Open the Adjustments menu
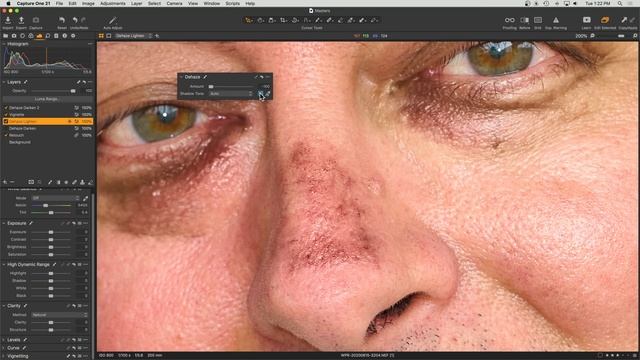 coord(113,3)
